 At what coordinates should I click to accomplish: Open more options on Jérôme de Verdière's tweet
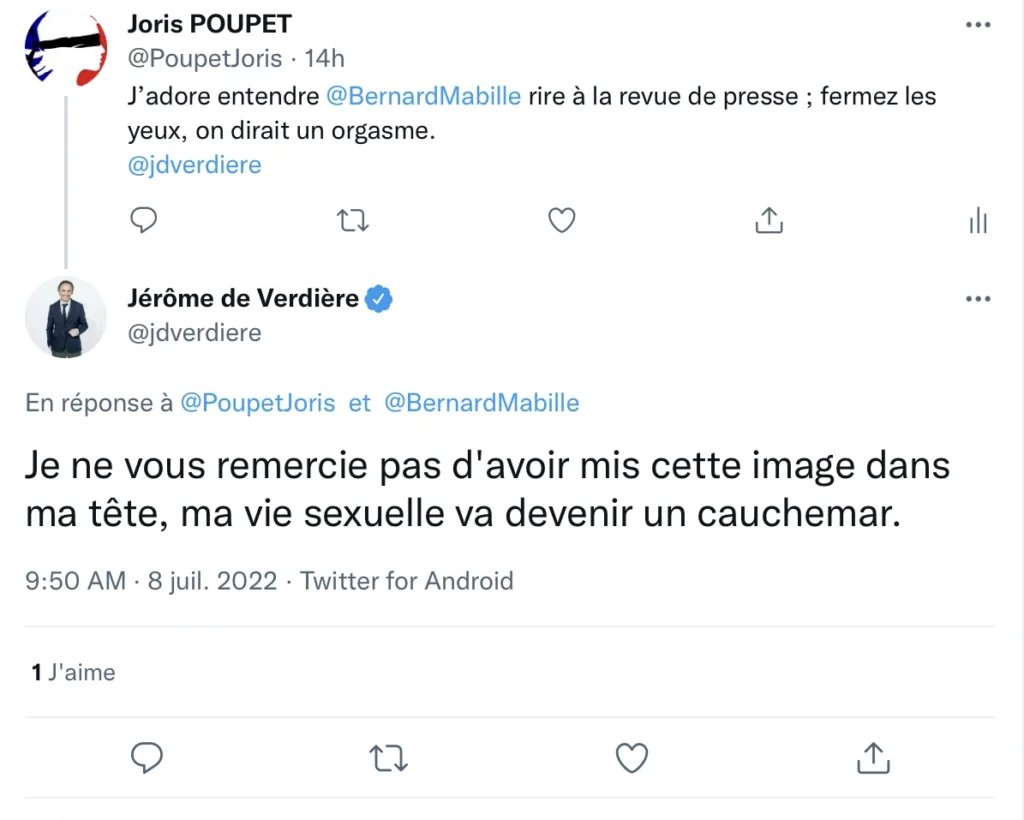point(978,298)
